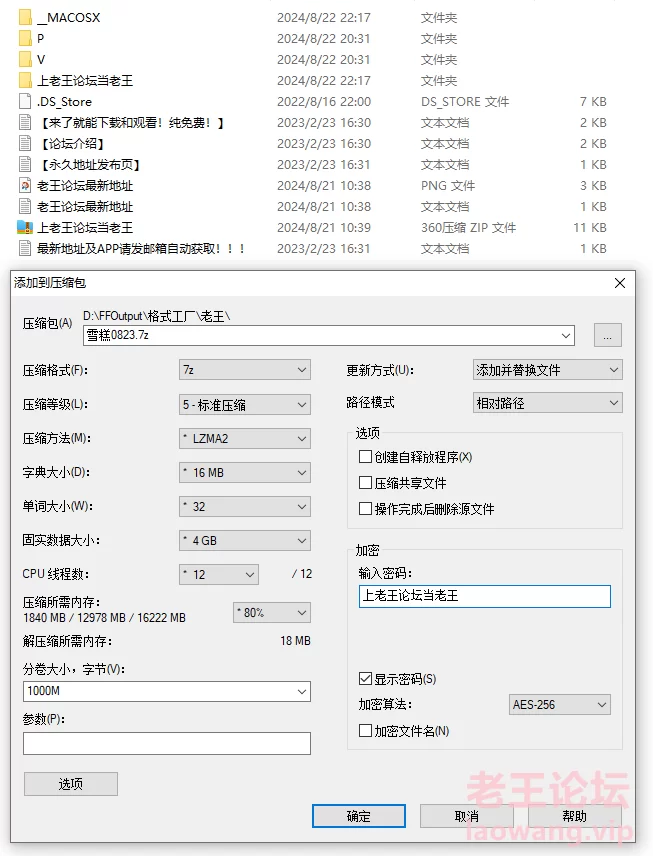The image size is (653, 856).
Task: Open 固实数据大小 4 GB dropdown
Action: pos(245,540)
